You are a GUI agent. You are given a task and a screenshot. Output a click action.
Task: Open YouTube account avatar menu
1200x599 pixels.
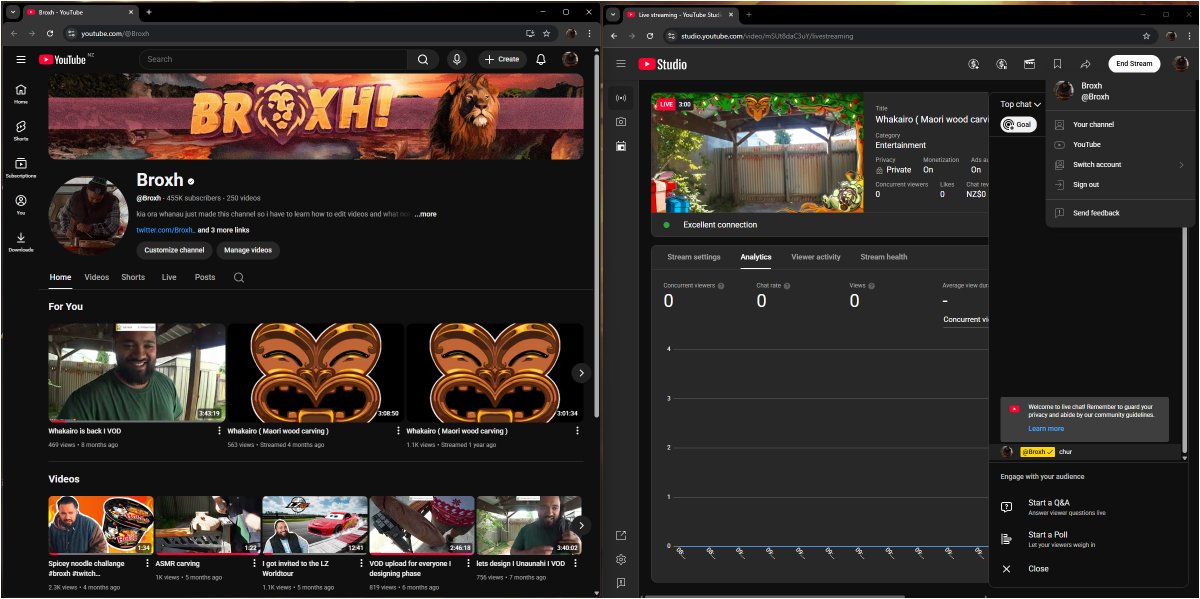coord(571,59)
